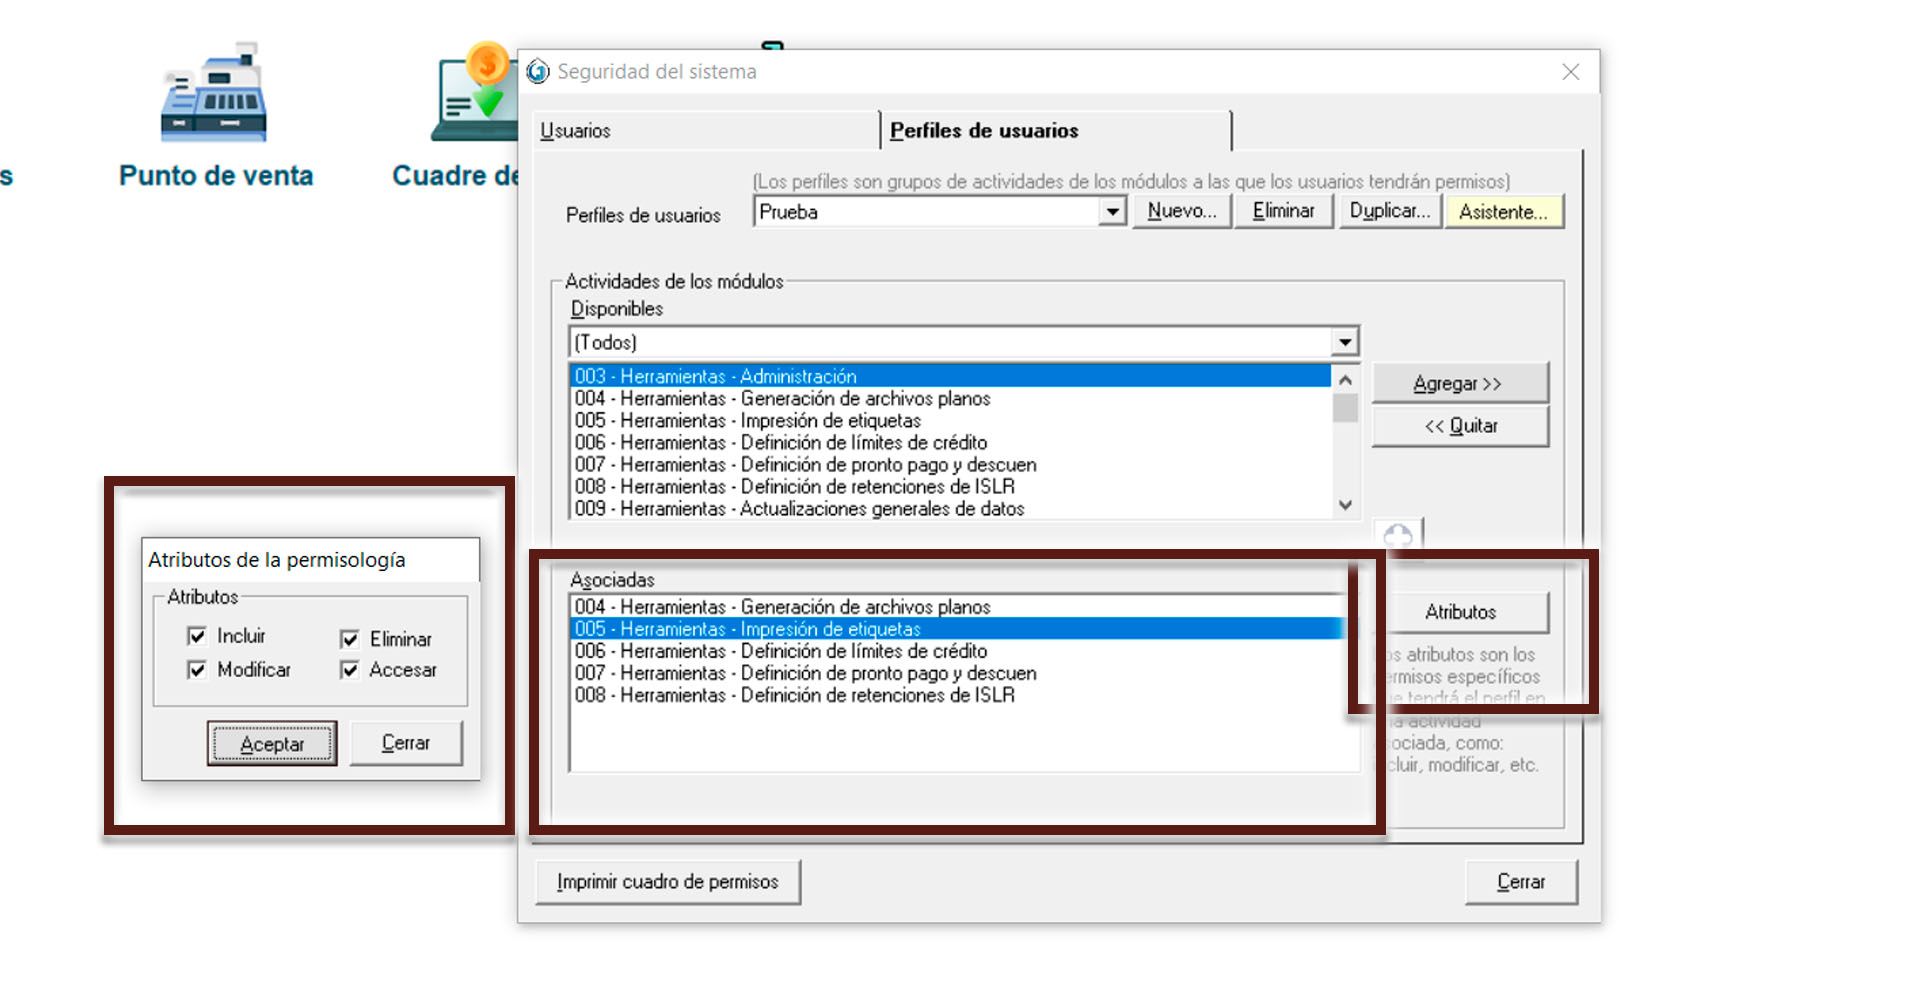Toggle the Incluir checkbox

(x=197, y=636)
